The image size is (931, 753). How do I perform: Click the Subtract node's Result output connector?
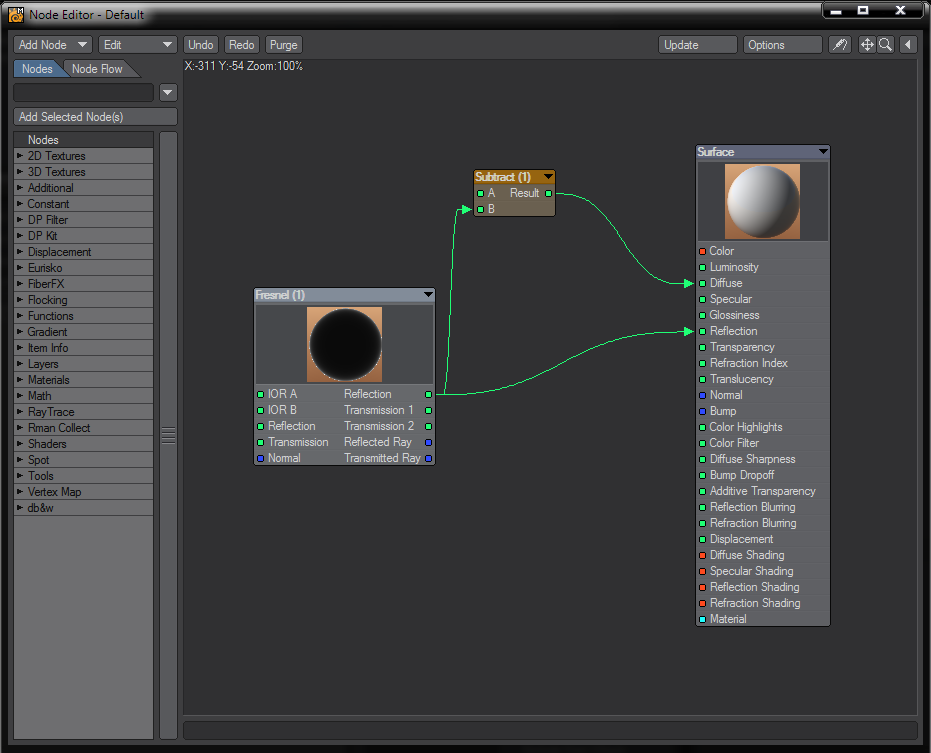click(x=548, y=193)
